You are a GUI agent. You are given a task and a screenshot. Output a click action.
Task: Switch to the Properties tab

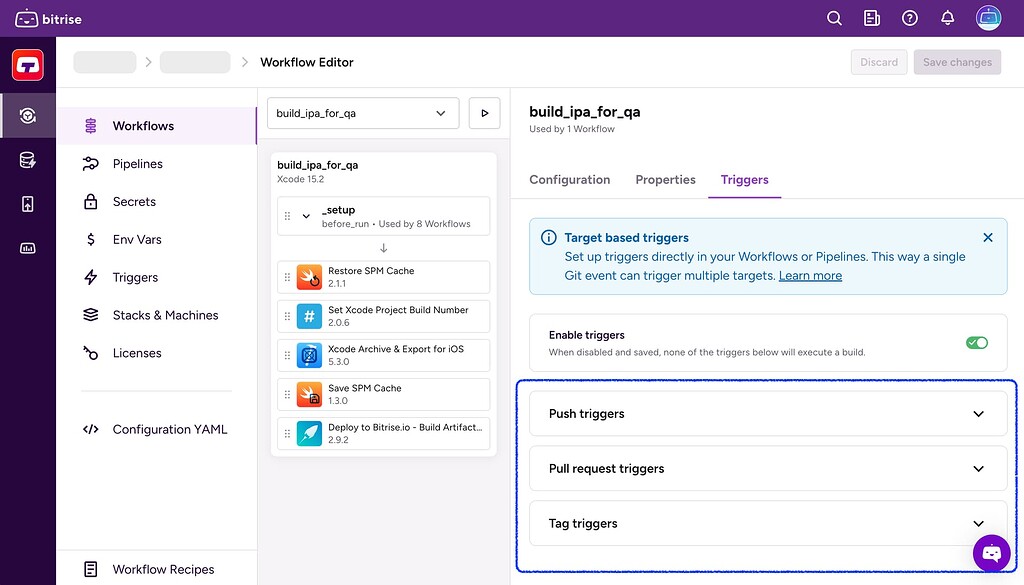[x=665, y=180]
